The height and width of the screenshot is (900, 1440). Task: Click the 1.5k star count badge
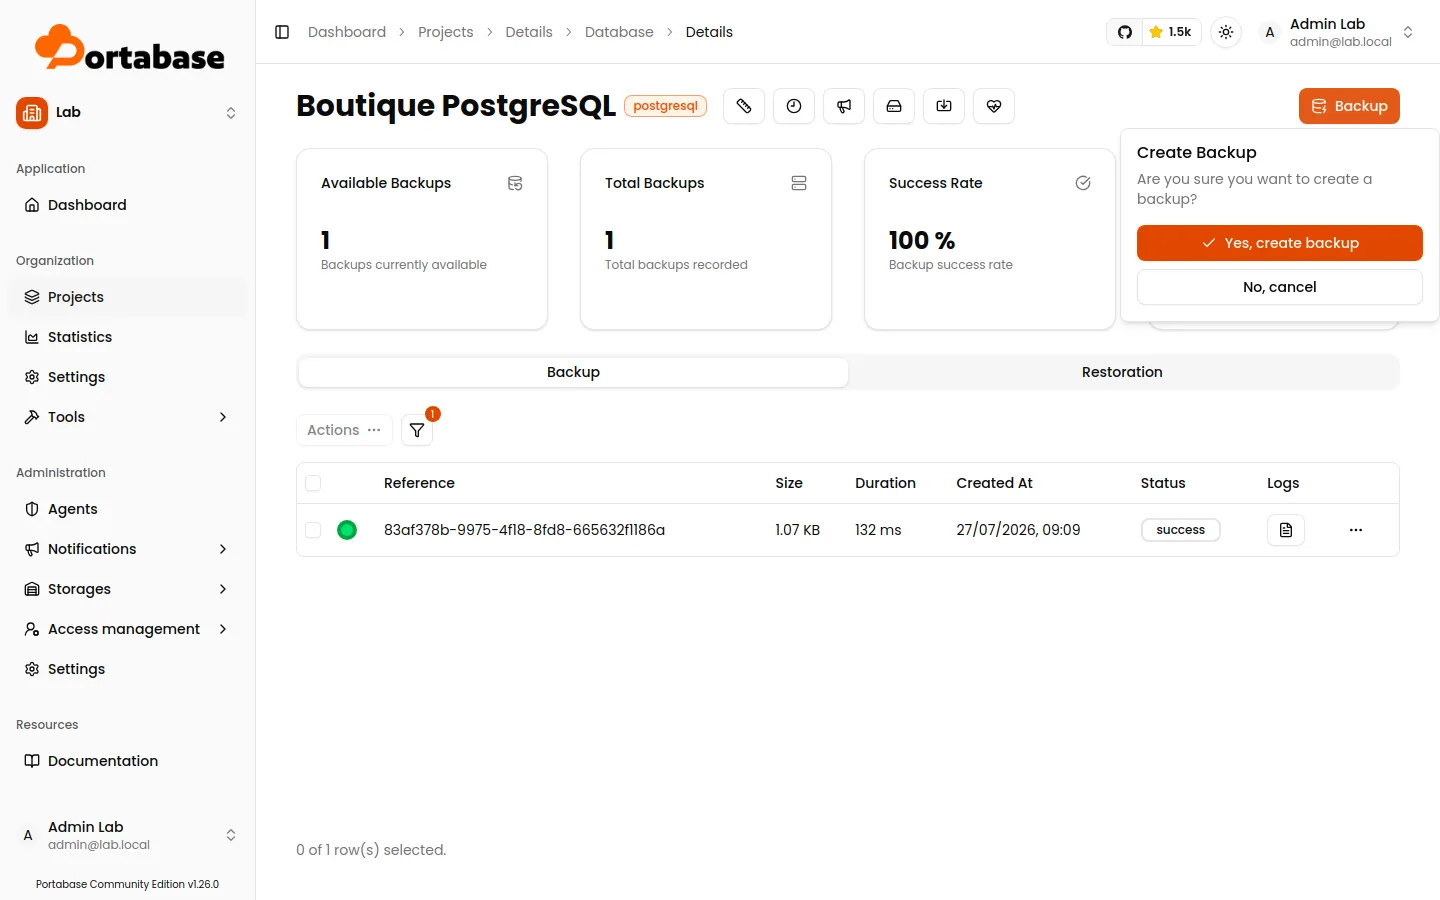[1171, 32]
